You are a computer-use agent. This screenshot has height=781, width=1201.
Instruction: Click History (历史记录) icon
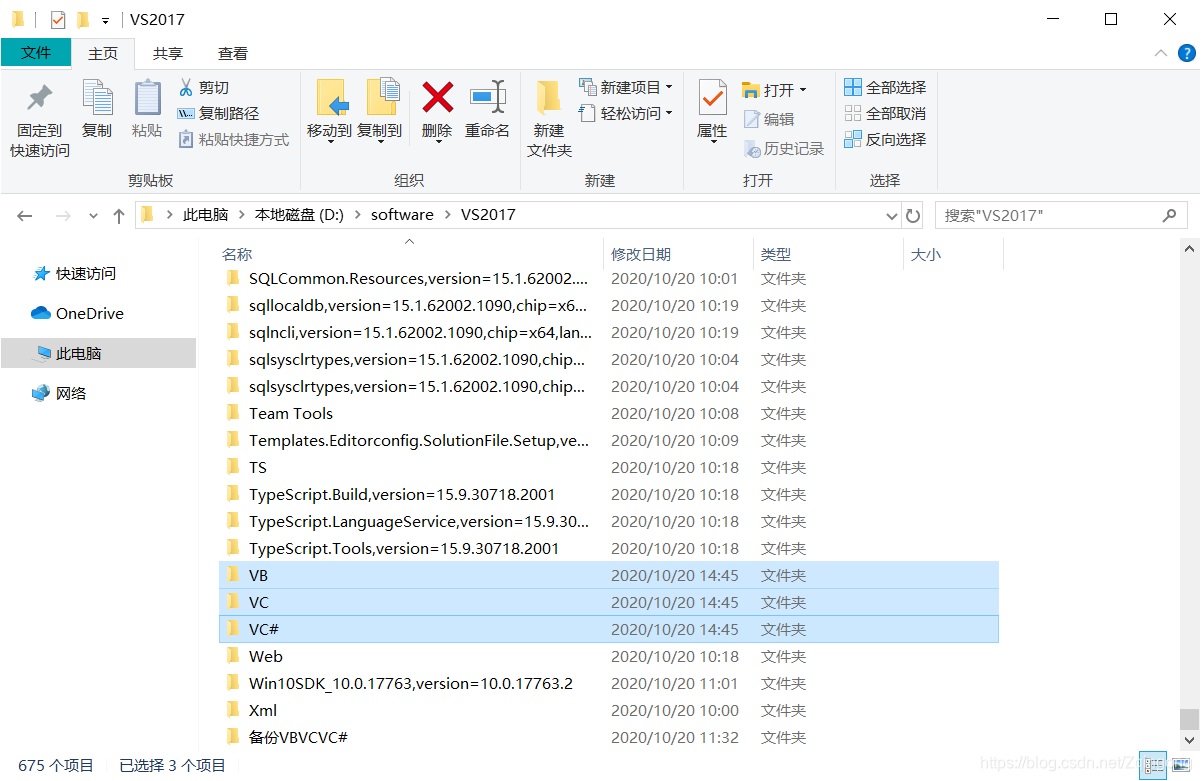point(752,148)
